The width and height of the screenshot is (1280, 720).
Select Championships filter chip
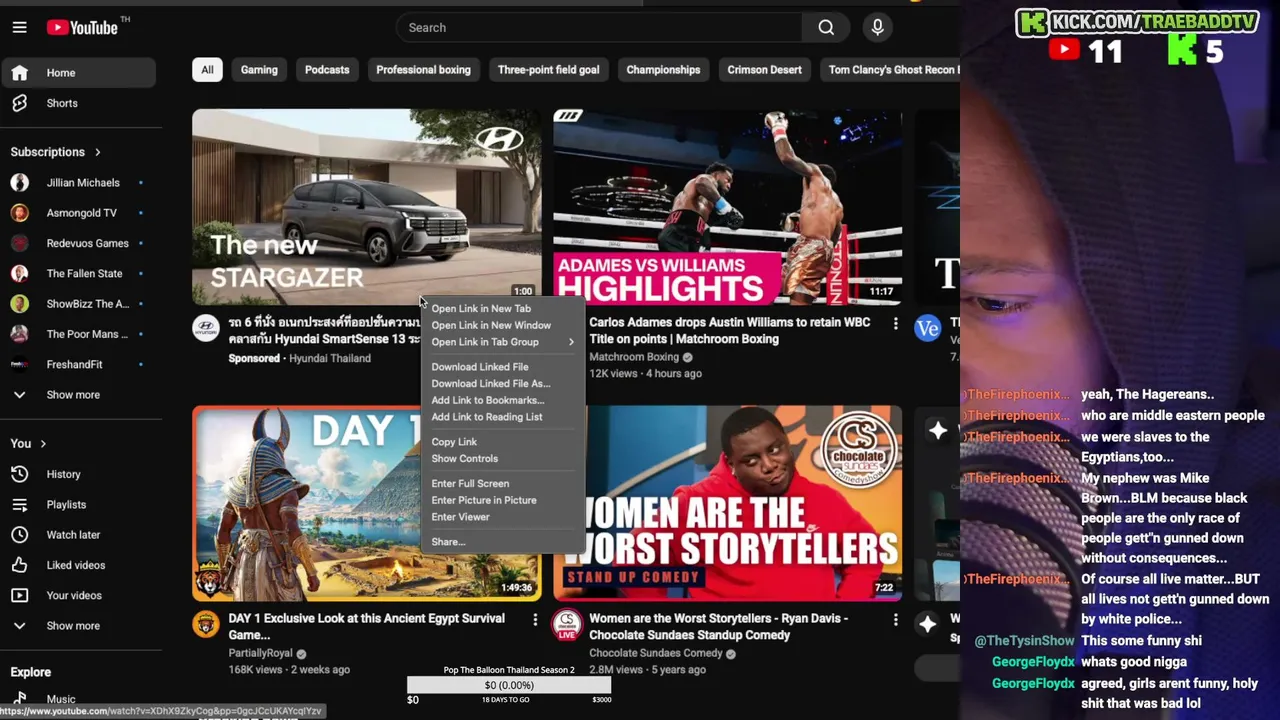point(663,70)
